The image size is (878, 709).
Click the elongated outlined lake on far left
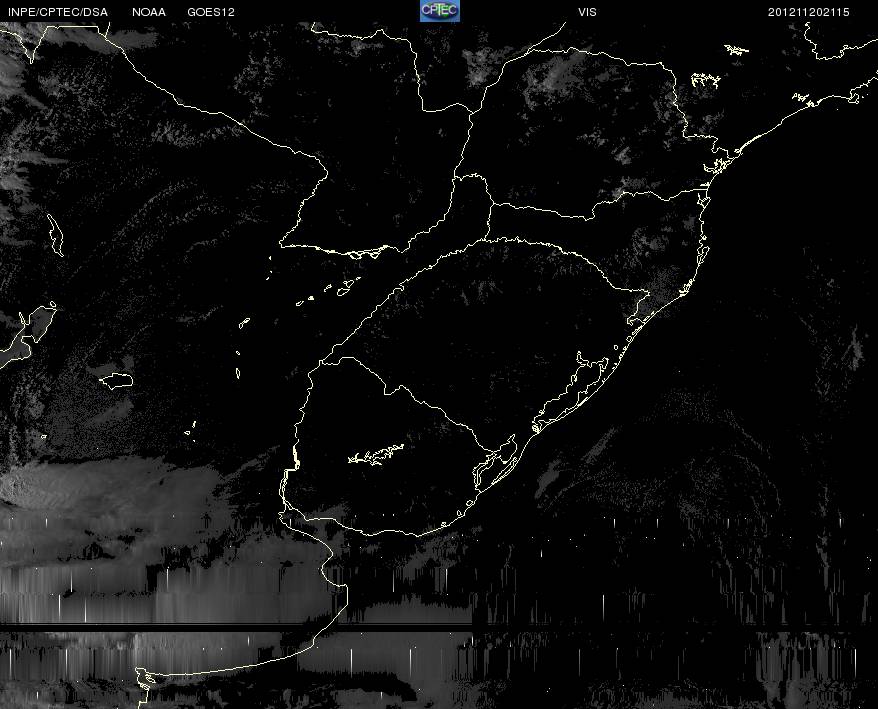(55, 235)
